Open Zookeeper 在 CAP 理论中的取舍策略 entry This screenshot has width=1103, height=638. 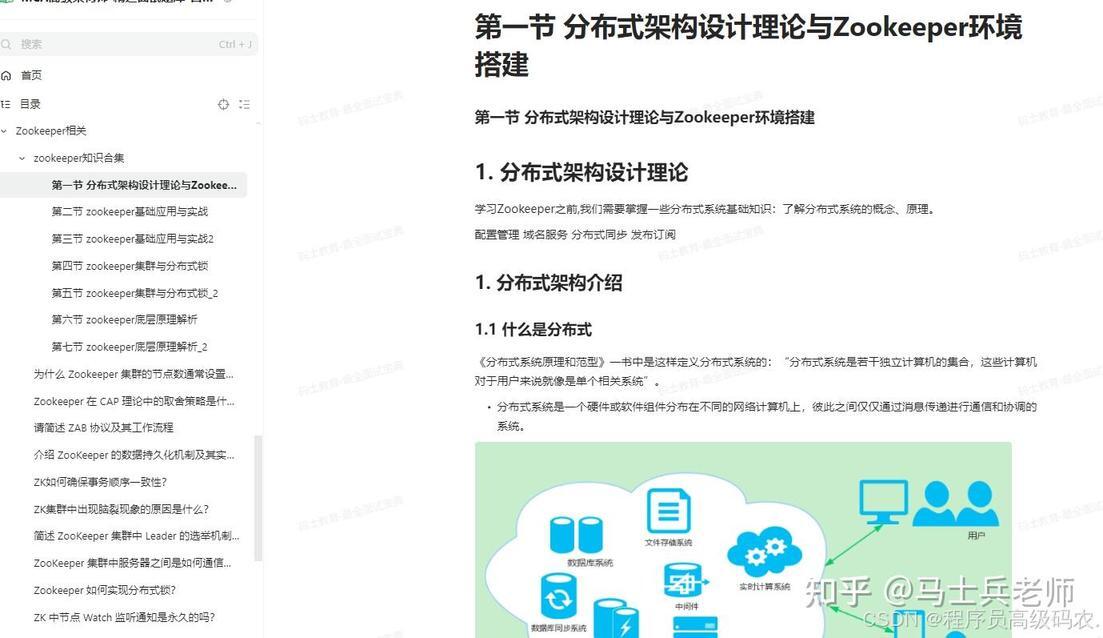[134, 402]
